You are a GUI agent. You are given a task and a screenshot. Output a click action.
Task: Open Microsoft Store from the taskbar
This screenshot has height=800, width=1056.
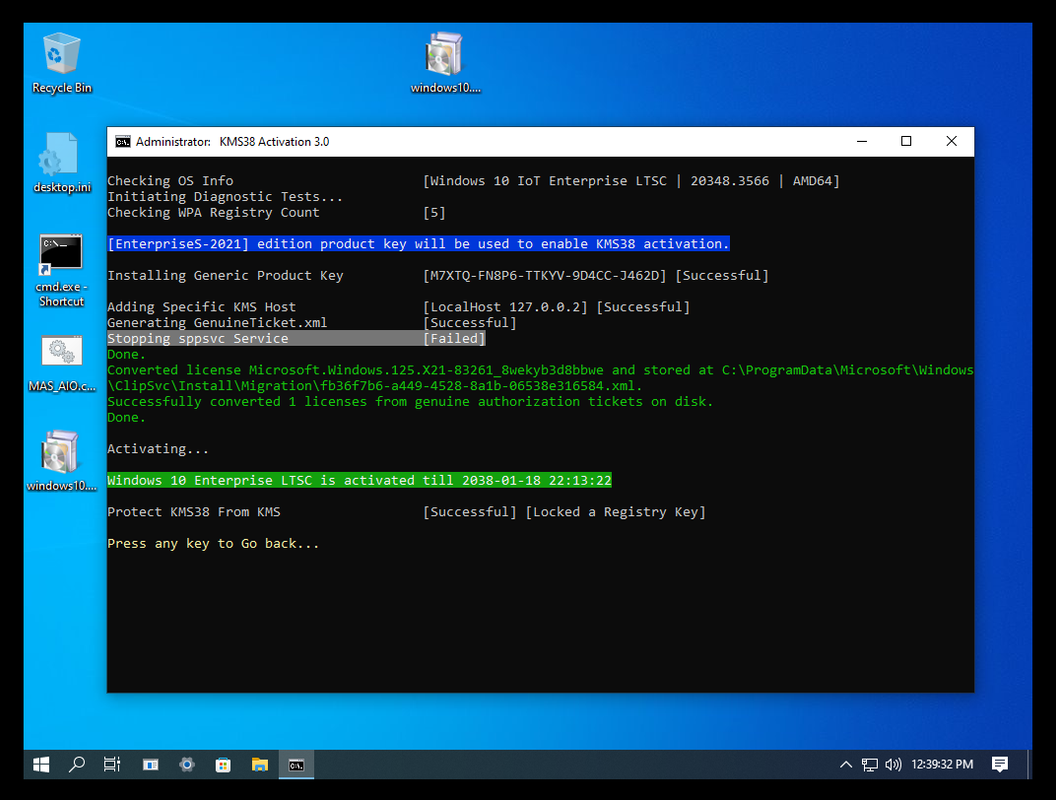click(224, 764)
